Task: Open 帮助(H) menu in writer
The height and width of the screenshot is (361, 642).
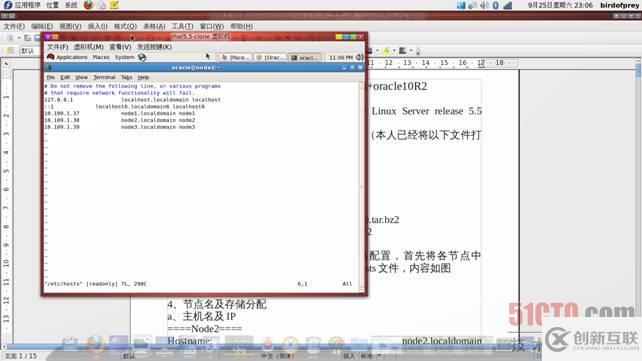Action: pos(242,26)
